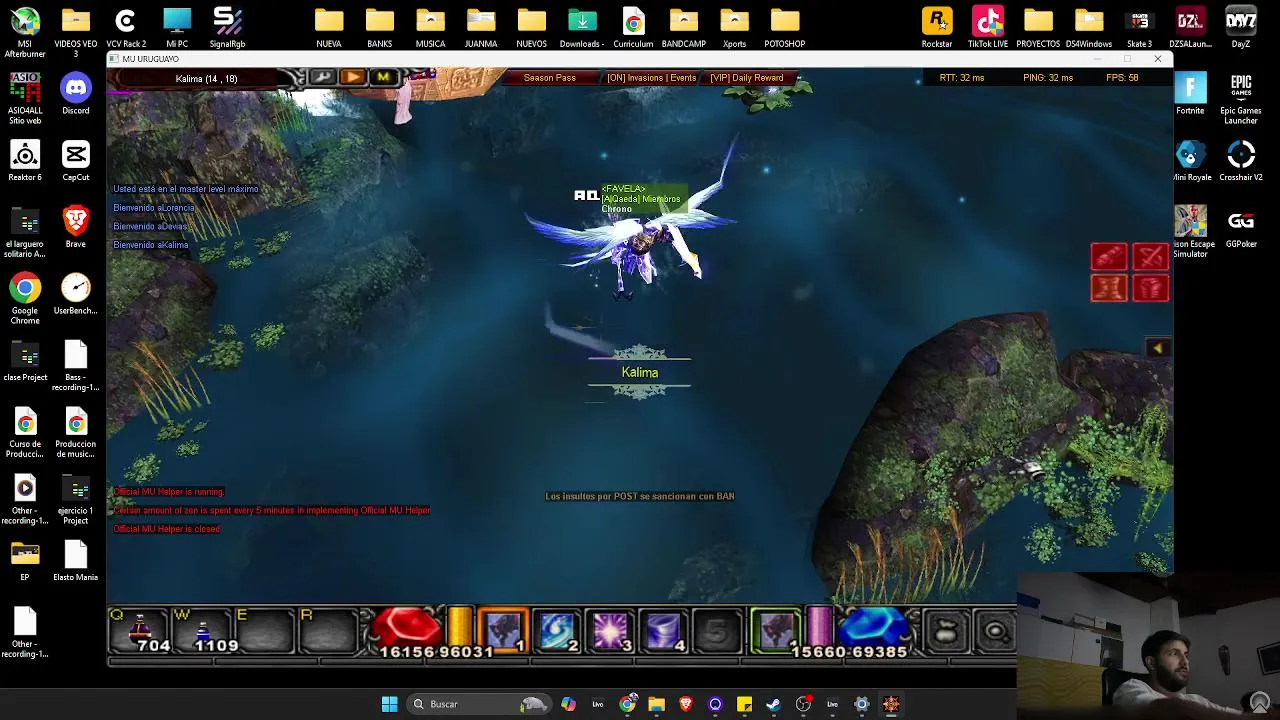Click 'Los insultos por POST se sancionan con BAN'
Viewport: 1280px width, 720px height.
(639, 496)
